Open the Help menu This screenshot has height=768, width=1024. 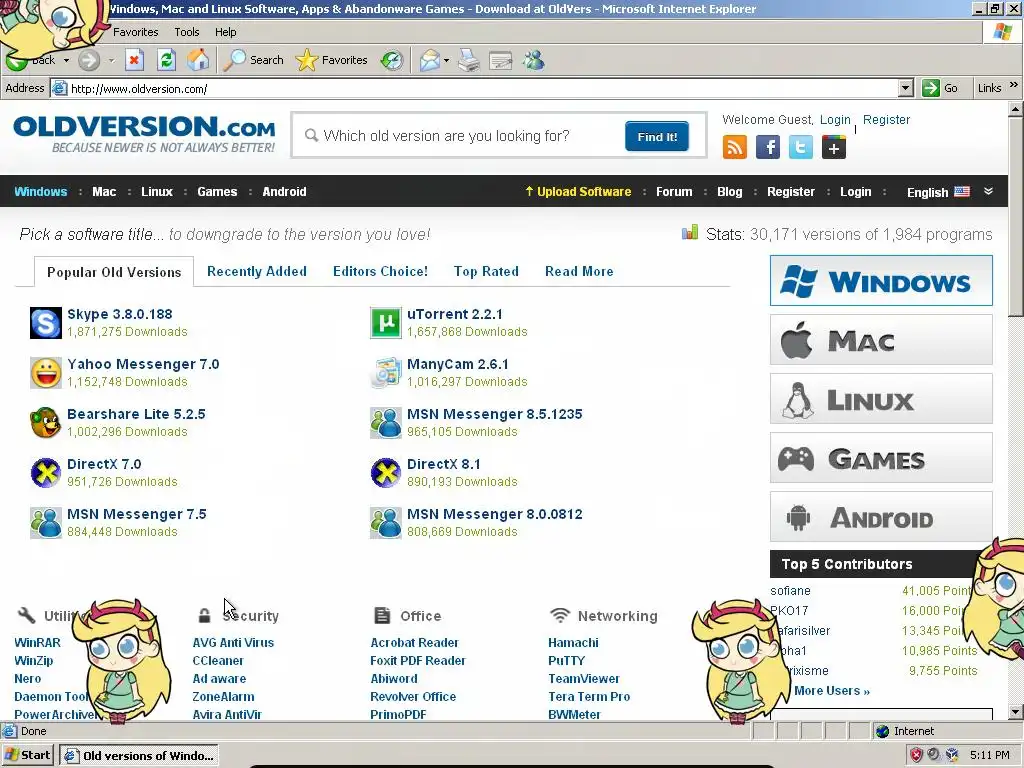(225, 32)
